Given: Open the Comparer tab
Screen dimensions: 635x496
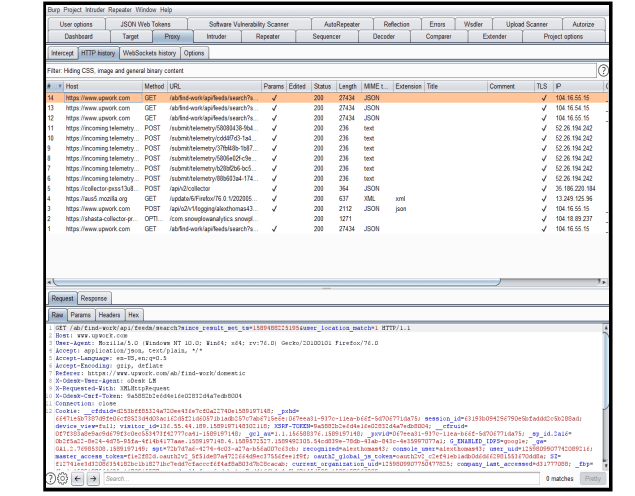Looking at the screenshot, I should click(x=439, y=36).
